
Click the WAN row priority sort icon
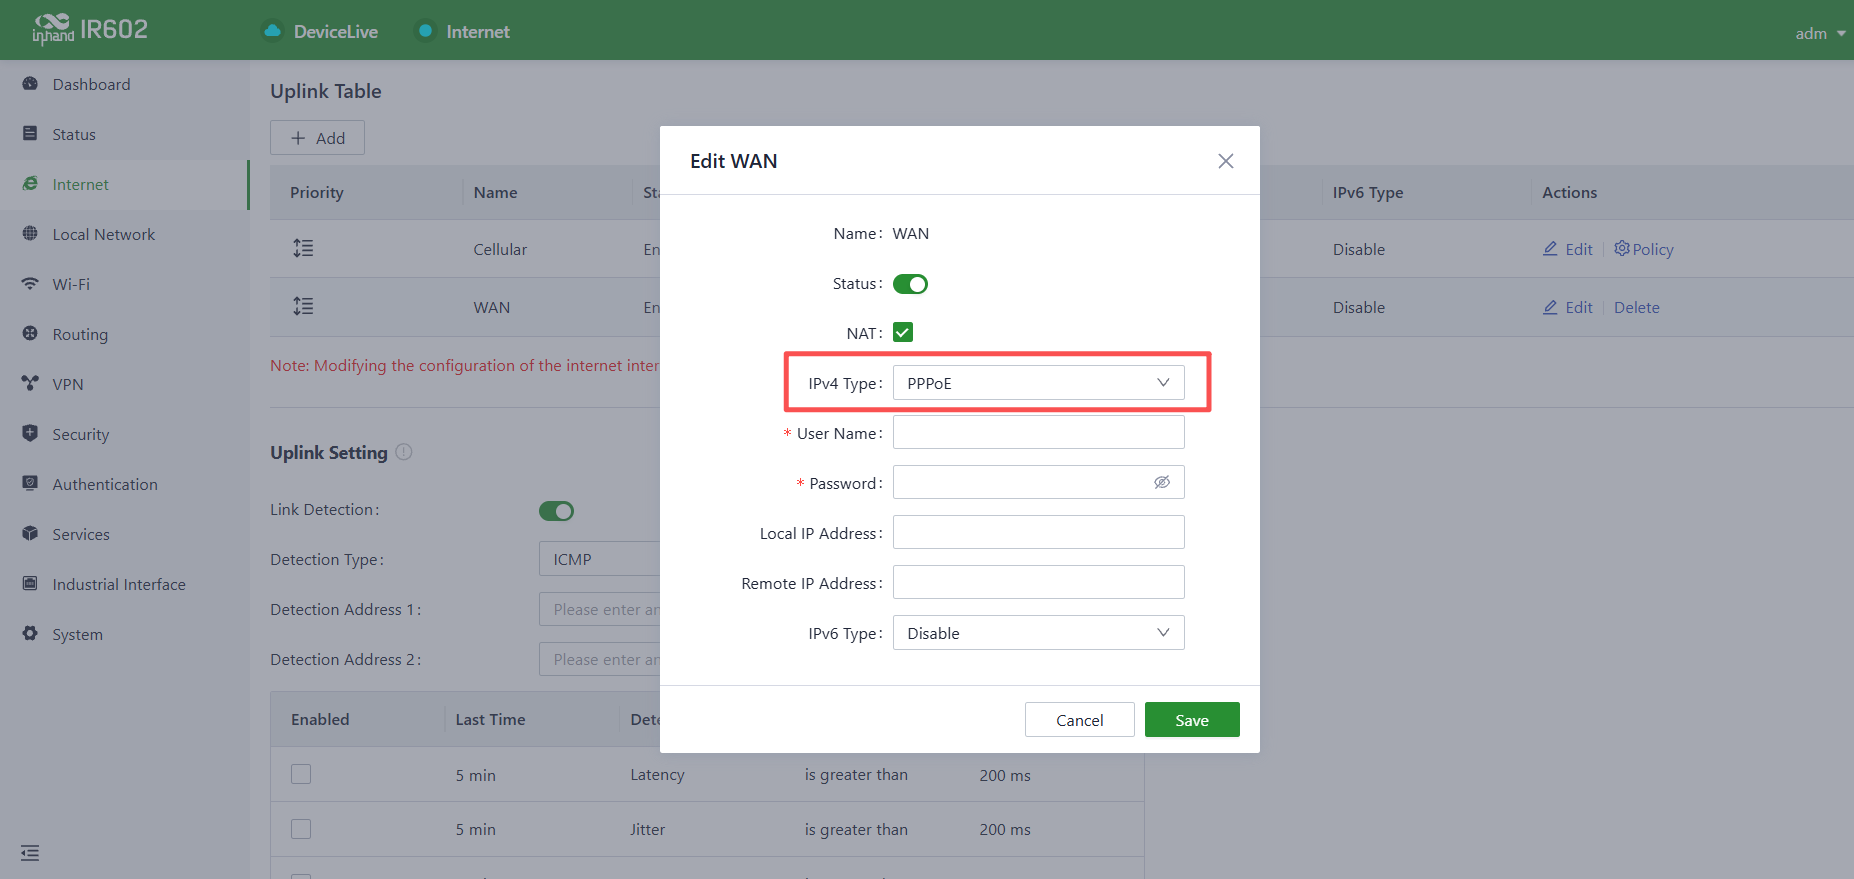(303, 306)
